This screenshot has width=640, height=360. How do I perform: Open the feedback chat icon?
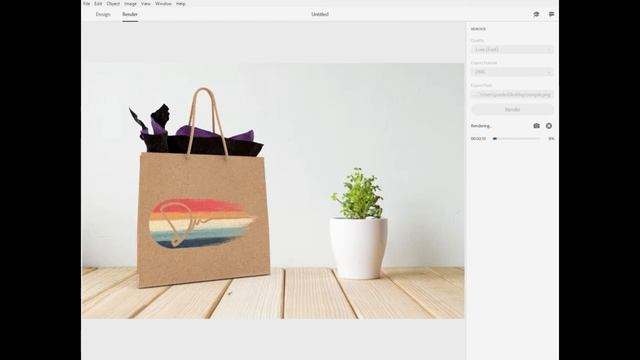551,14
